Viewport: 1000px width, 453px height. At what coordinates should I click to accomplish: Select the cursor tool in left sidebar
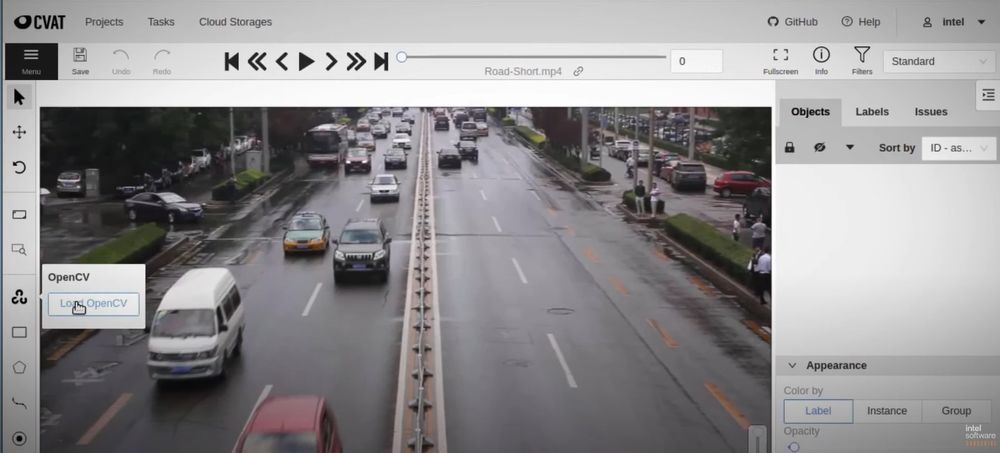(19, 97)
